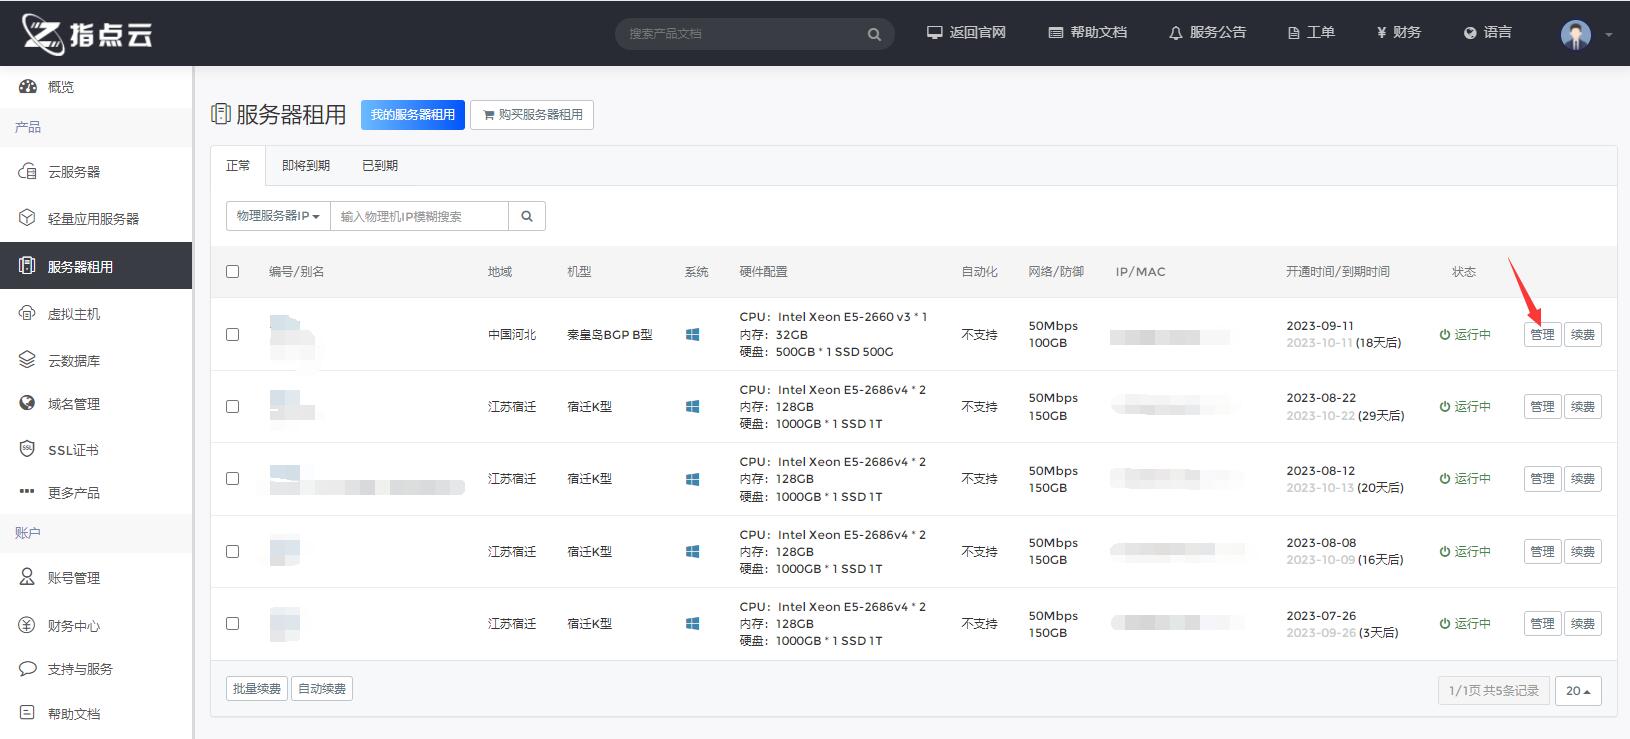Click 管理 for 2023-08-12 server
This screenshot has height=739, width=1630.
[1542, 479]
